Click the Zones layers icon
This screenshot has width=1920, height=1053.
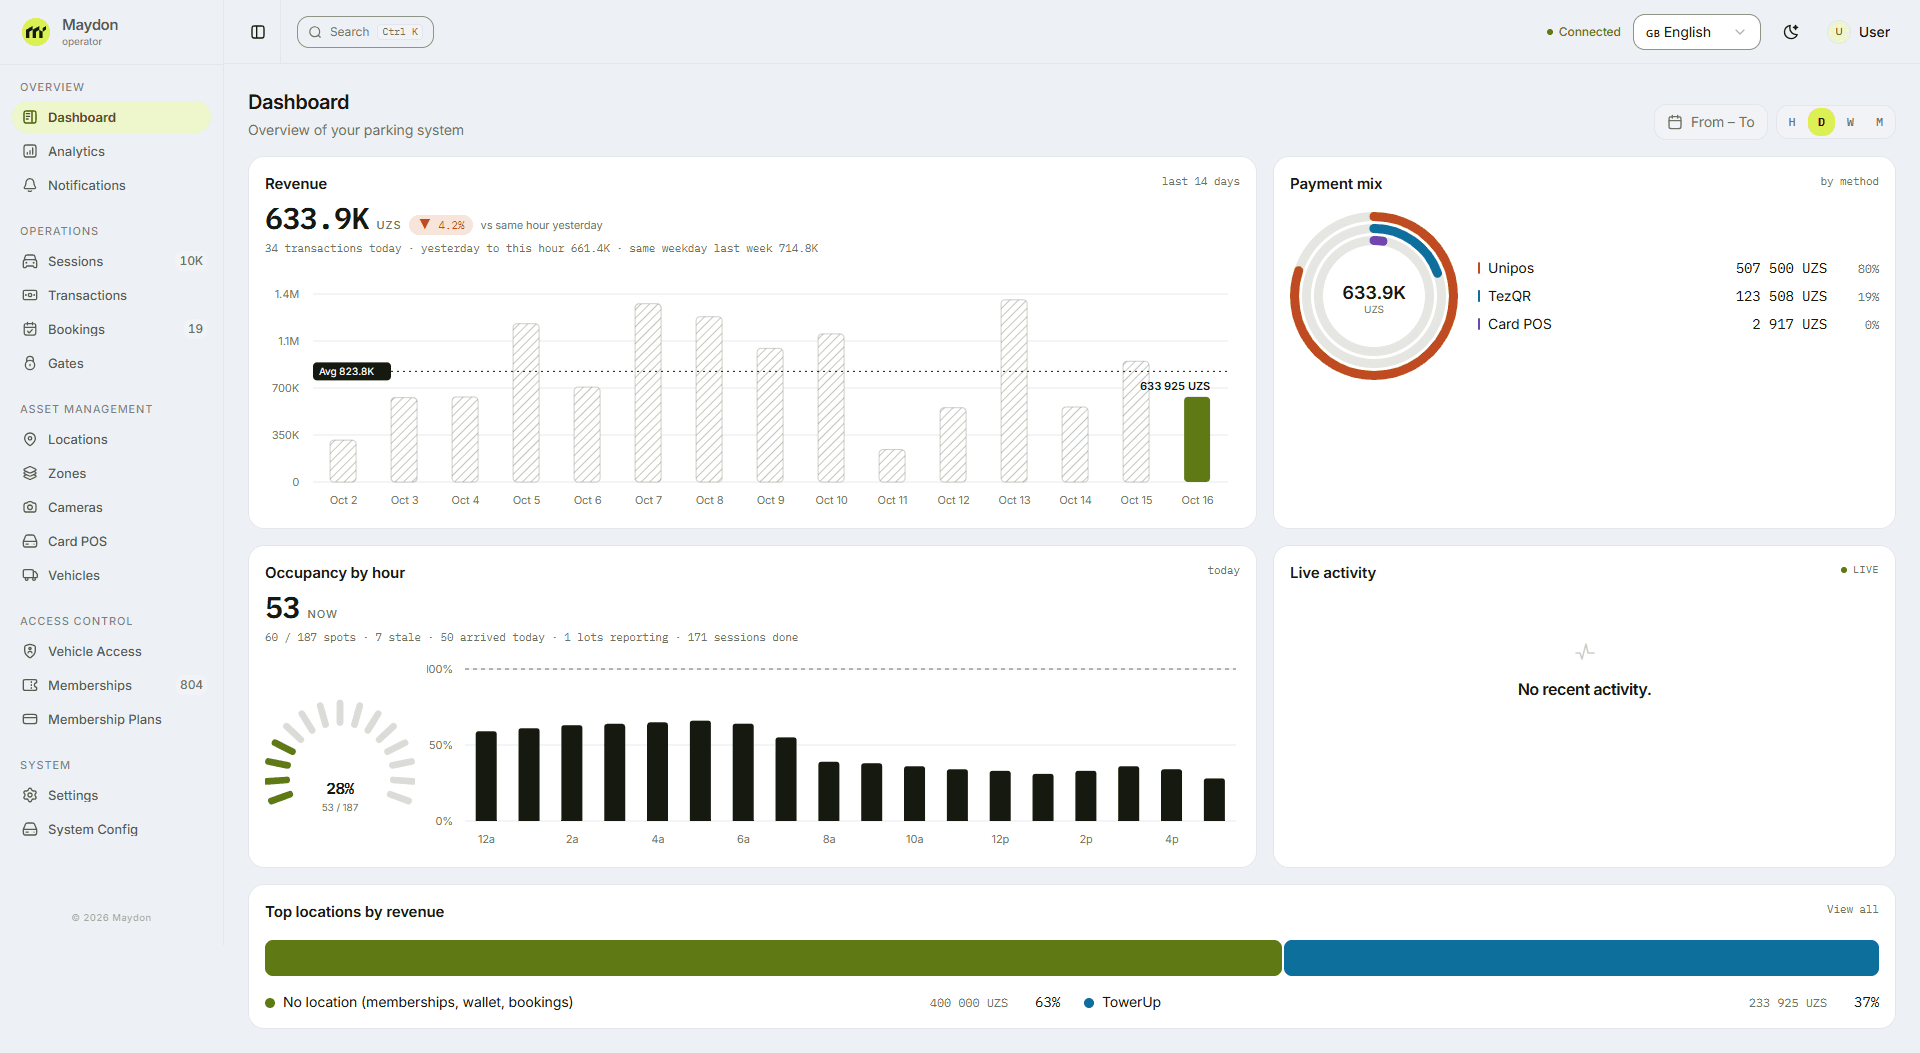(30, 473)
